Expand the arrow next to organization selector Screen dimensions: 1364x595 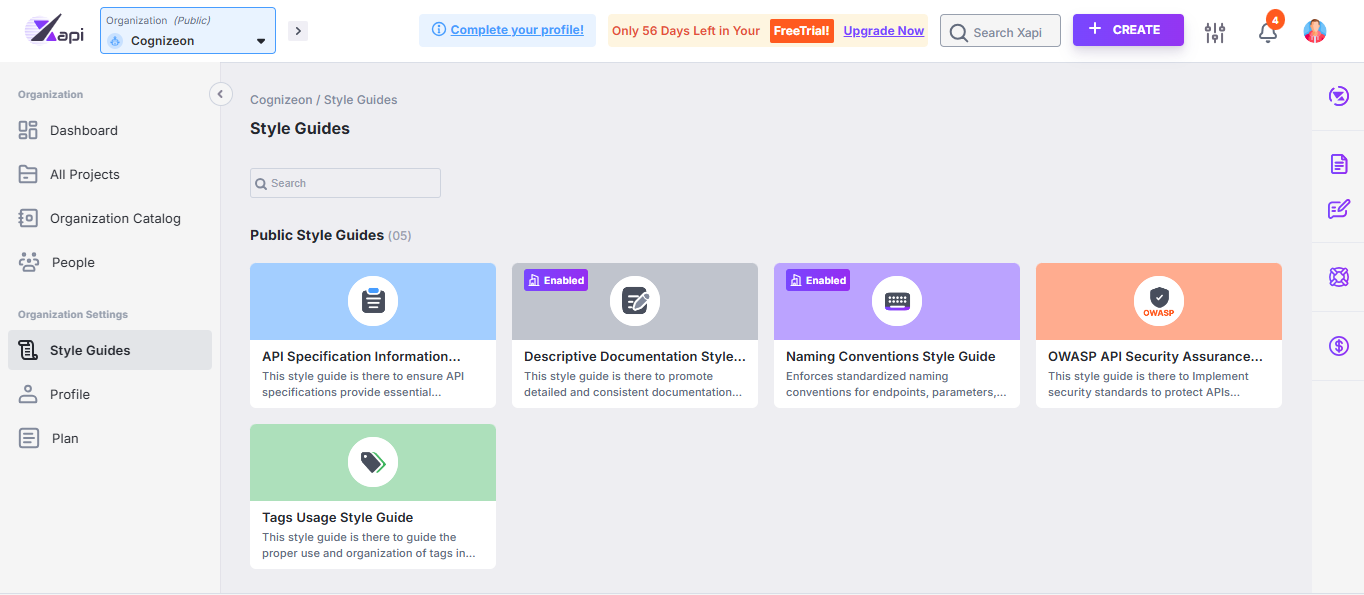coord(297,31)
